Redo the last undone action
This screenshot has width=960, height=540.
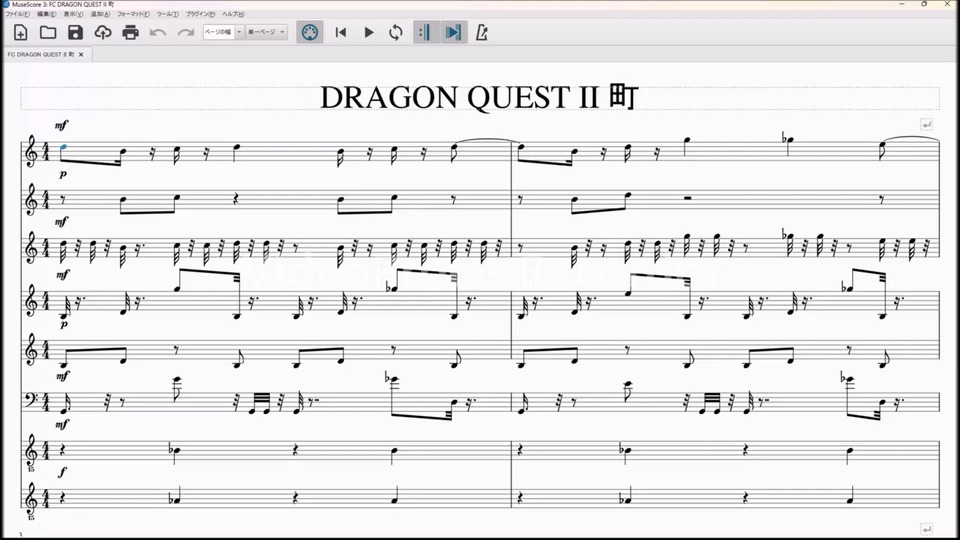186,32
